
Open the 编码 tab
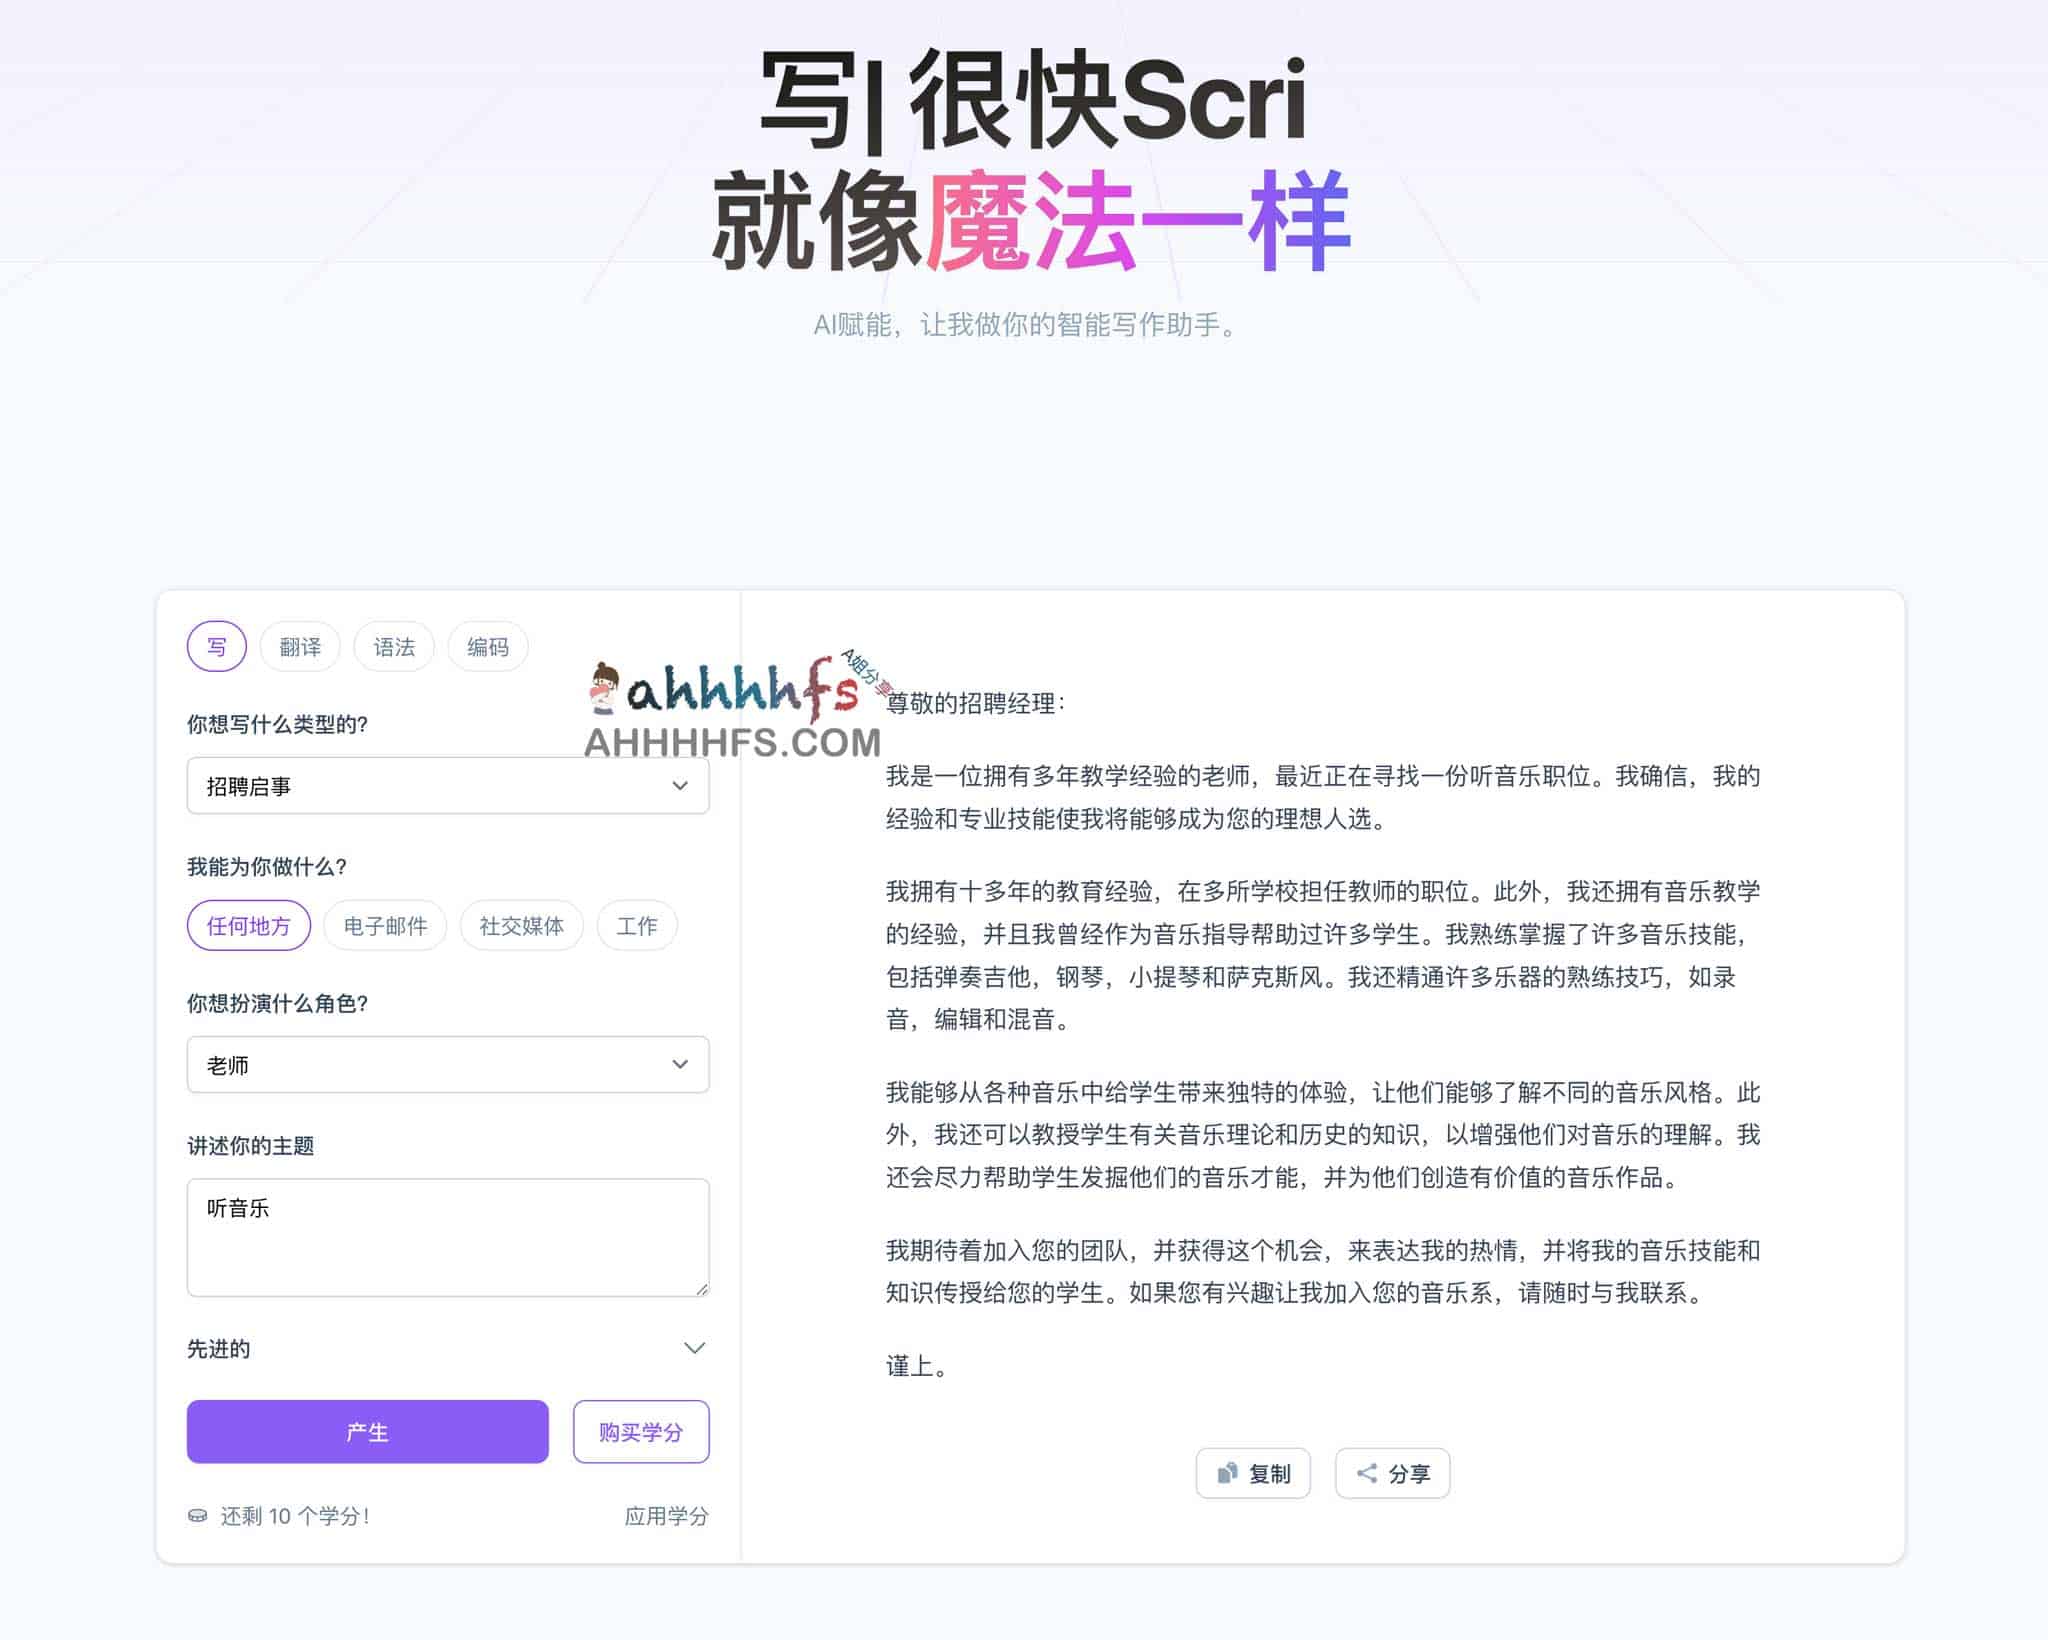(x=488, y=647)
